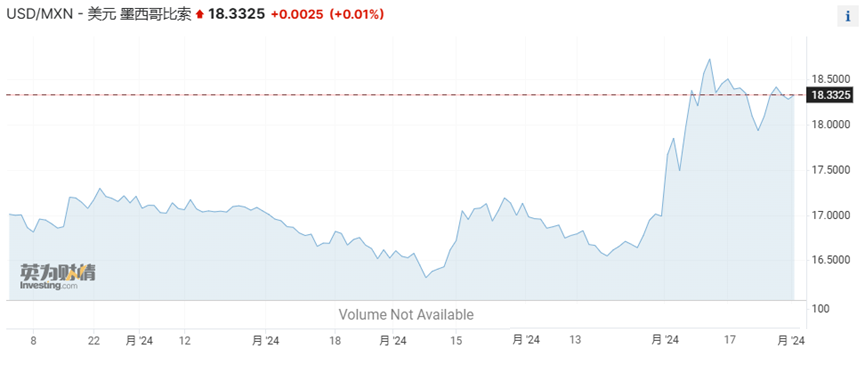
Task: Click the 17.5000 price axis label
Action: coord(831,170)
